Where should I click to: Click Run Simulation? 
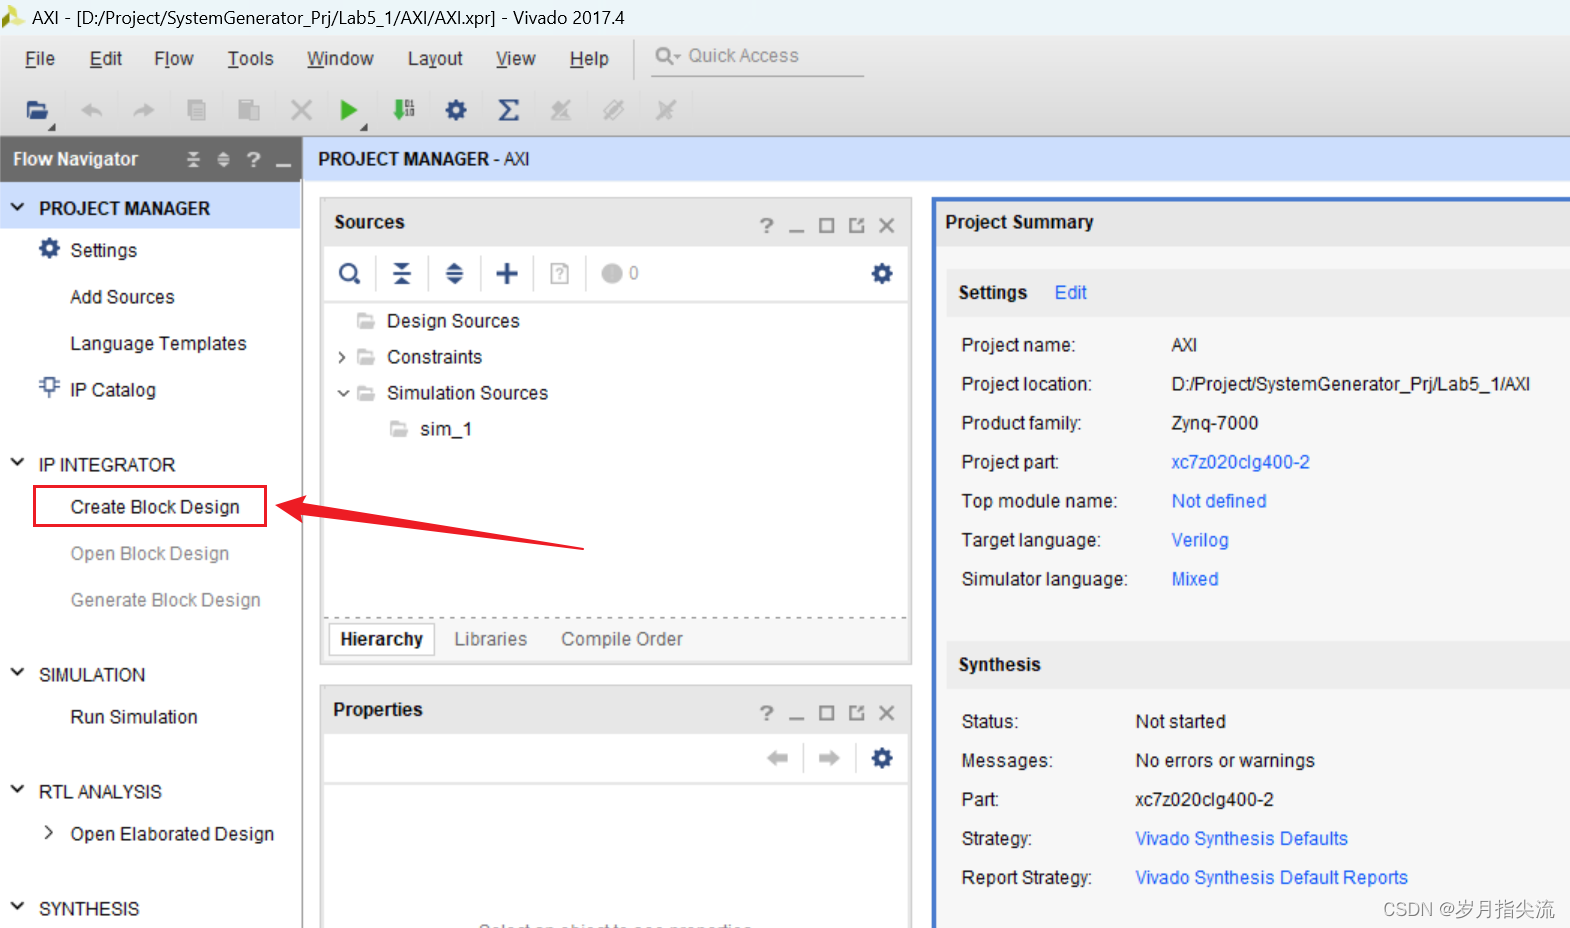[x=134, y=717]
